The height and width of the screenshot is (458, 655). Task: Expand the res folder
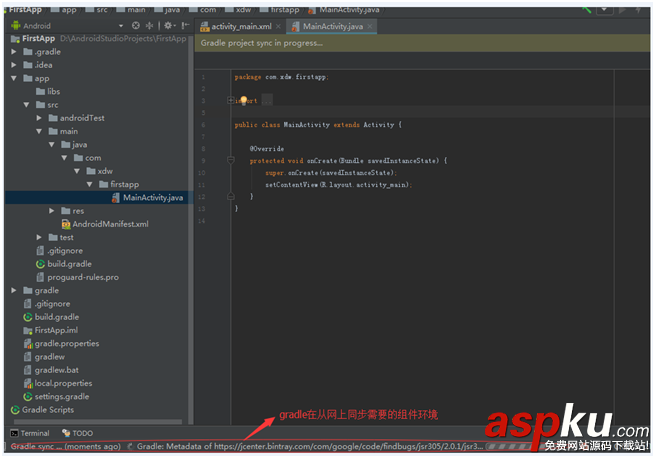(51, 211)
